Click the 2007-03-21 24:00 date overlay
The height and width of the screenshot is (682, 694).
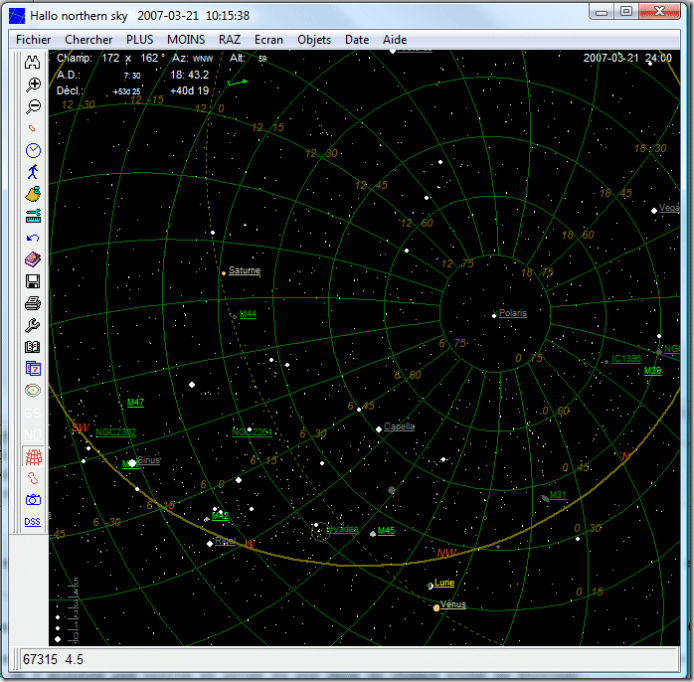pyautogui.click(x=627, y=58)
